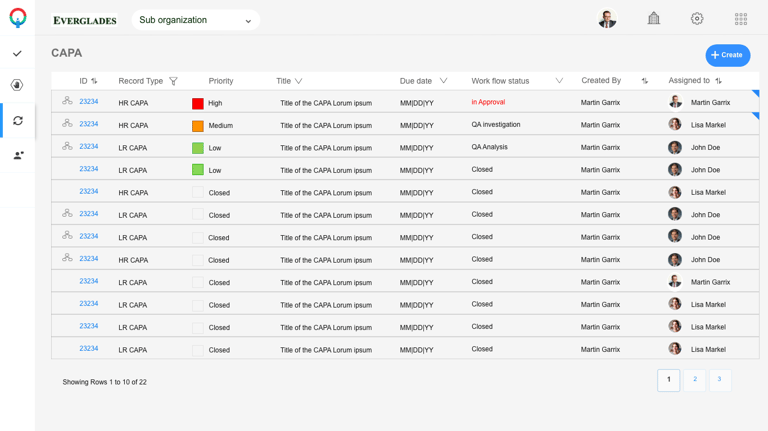Image resolution: width=768 pixels, height=431 pixels.
Task: Open the checkmark tasks sidebar icon
Action: click(17, 53)
